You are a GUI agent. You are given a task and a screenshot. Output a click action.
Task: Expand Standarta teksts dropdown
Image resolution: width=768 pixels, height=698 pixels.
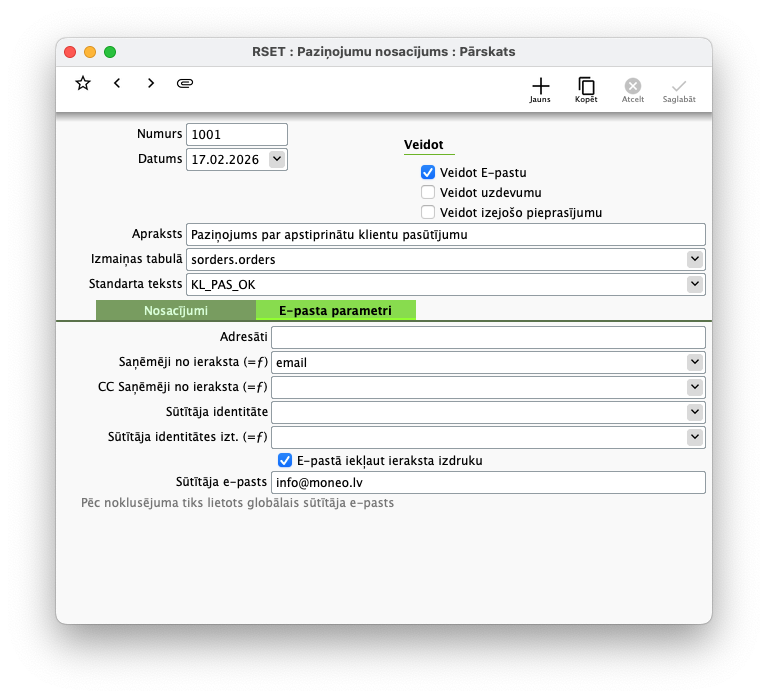[695, 284]
